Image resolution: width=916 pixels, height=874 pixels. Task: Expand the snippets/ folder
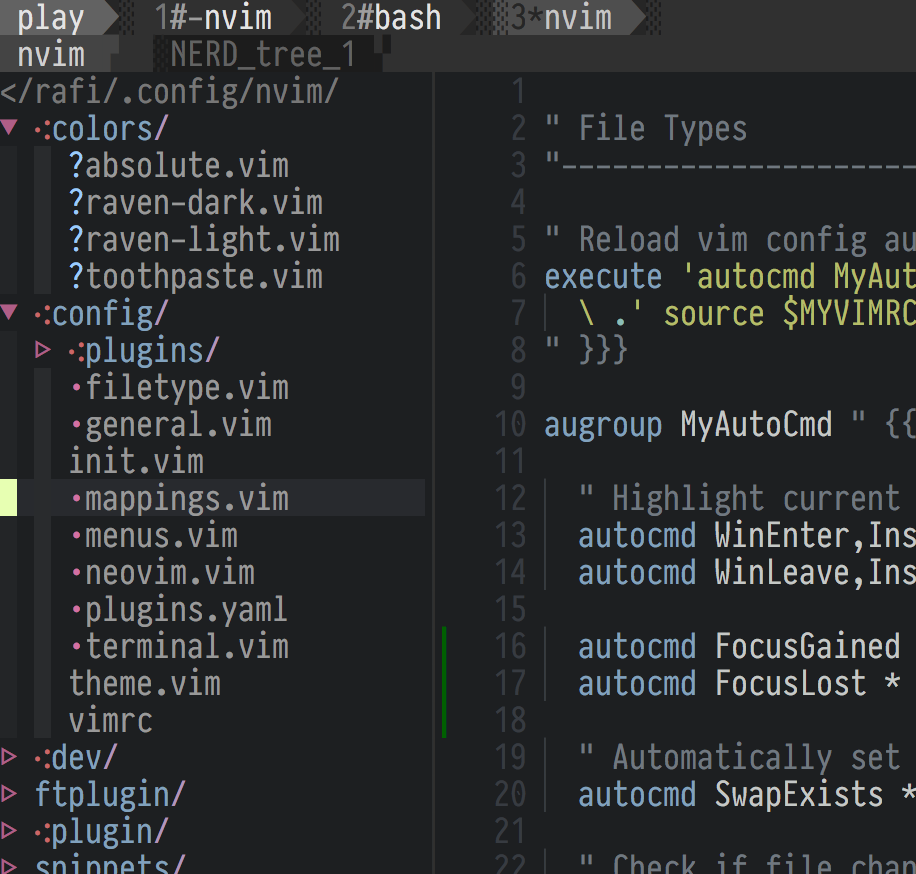[x=9, y=863]
